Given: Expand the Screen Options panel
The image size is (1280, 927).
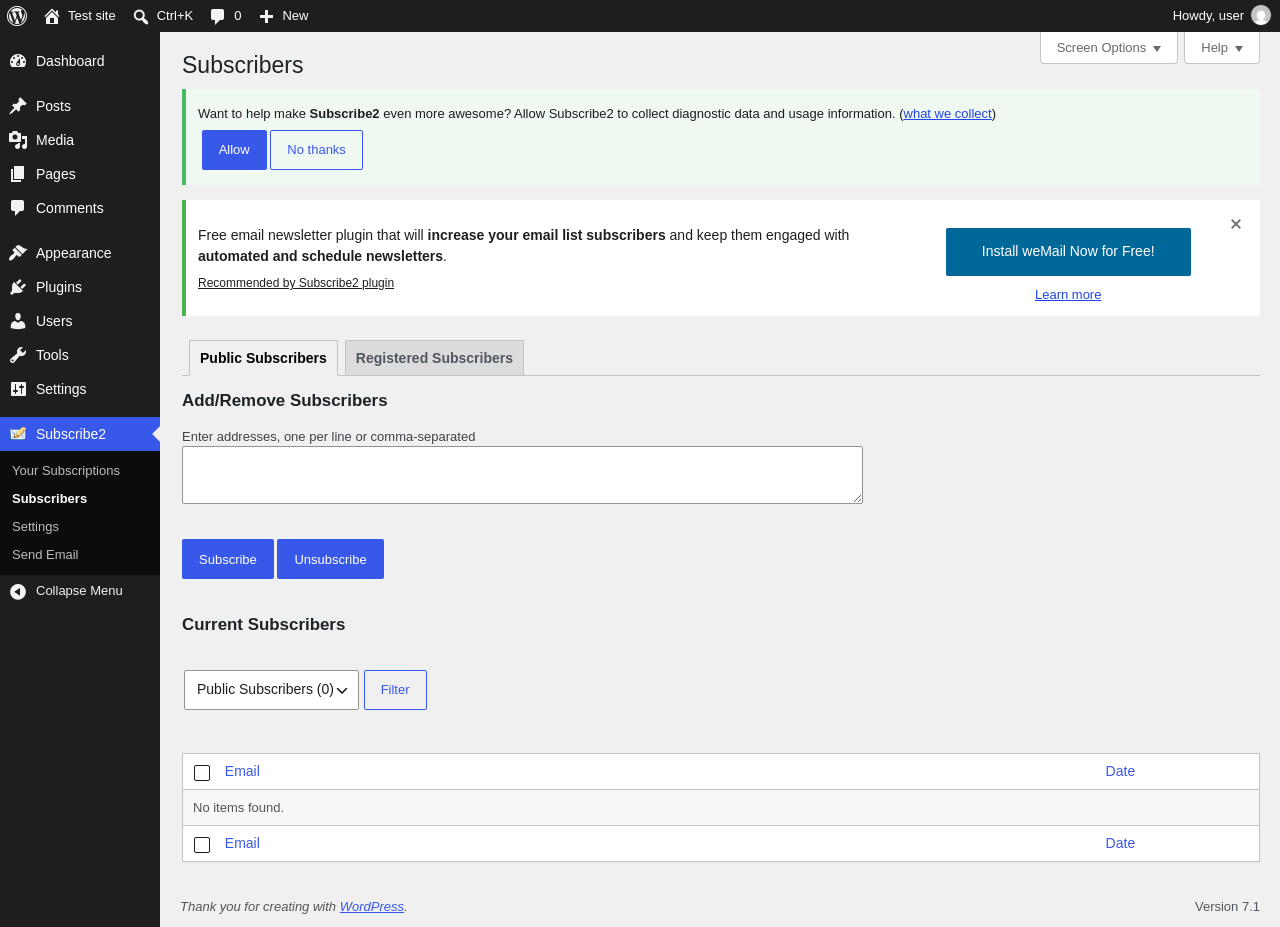Looking at the screenshot, I should (1109, 47).
